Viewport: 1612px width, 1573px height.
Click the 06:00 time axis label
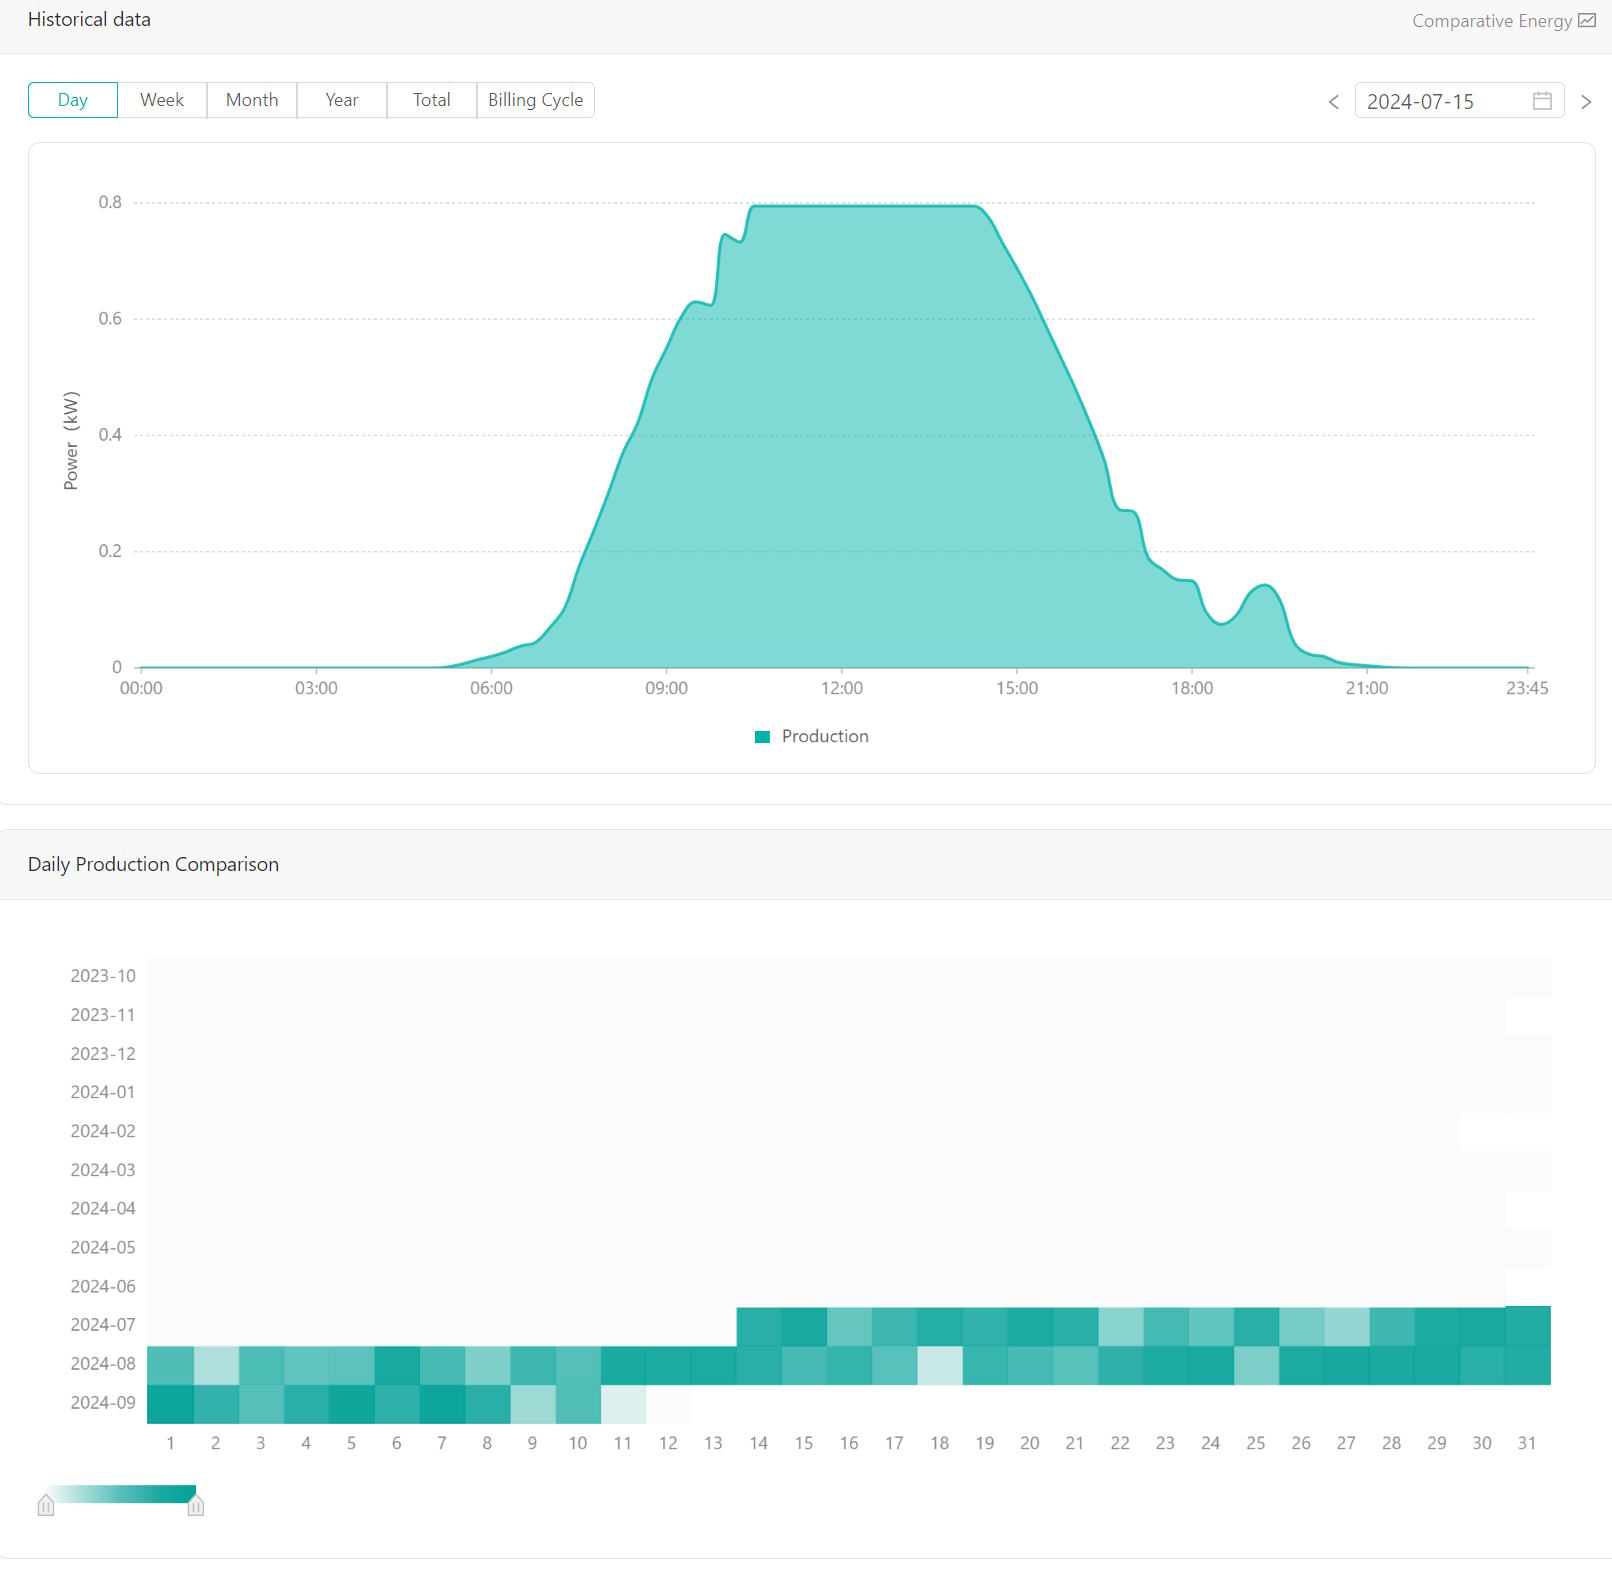[x=491, y=688]
